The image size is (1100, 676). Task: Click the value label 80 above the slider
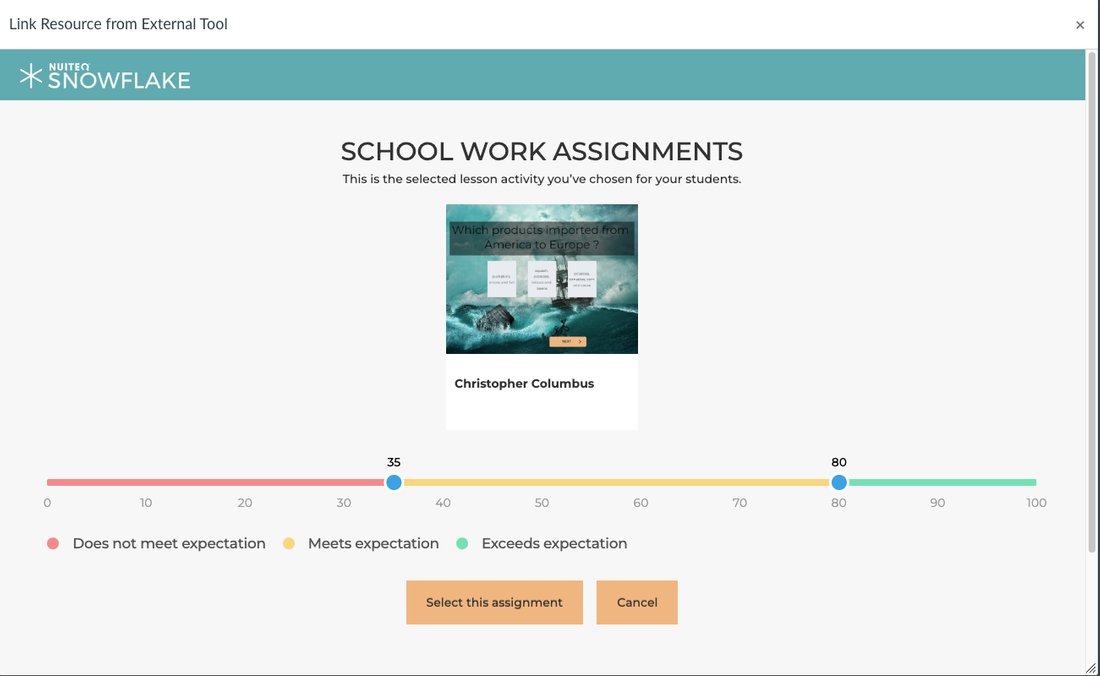[x=838, y=461]
